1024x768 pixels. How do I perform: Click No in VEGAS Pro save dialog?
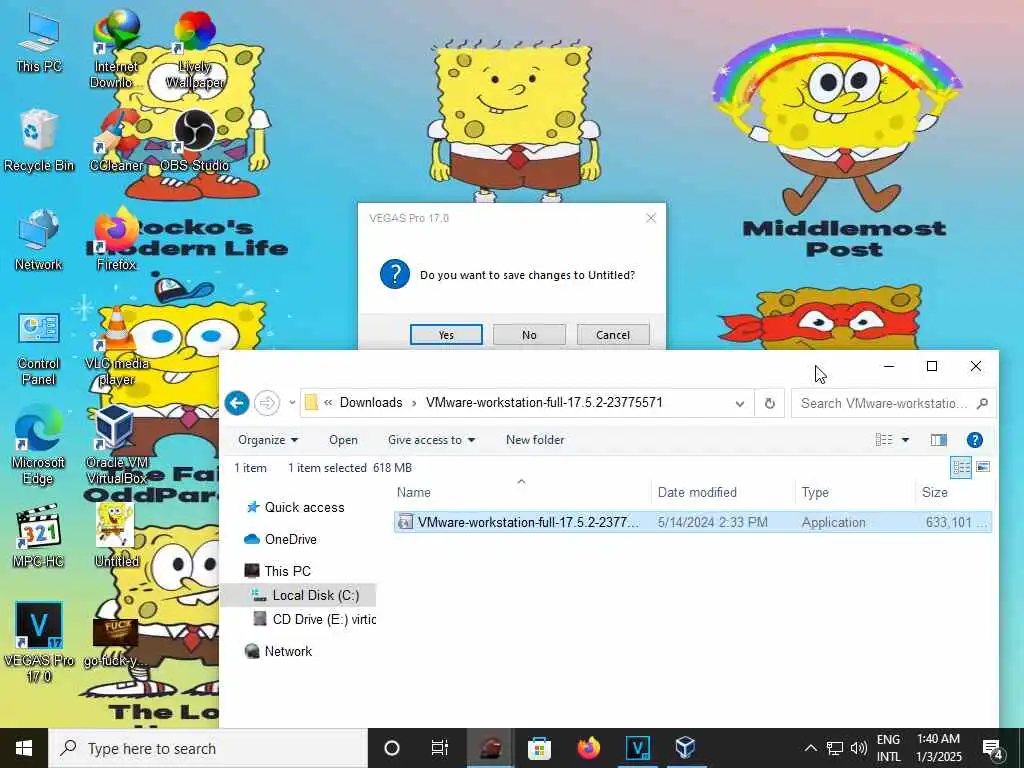529,334
